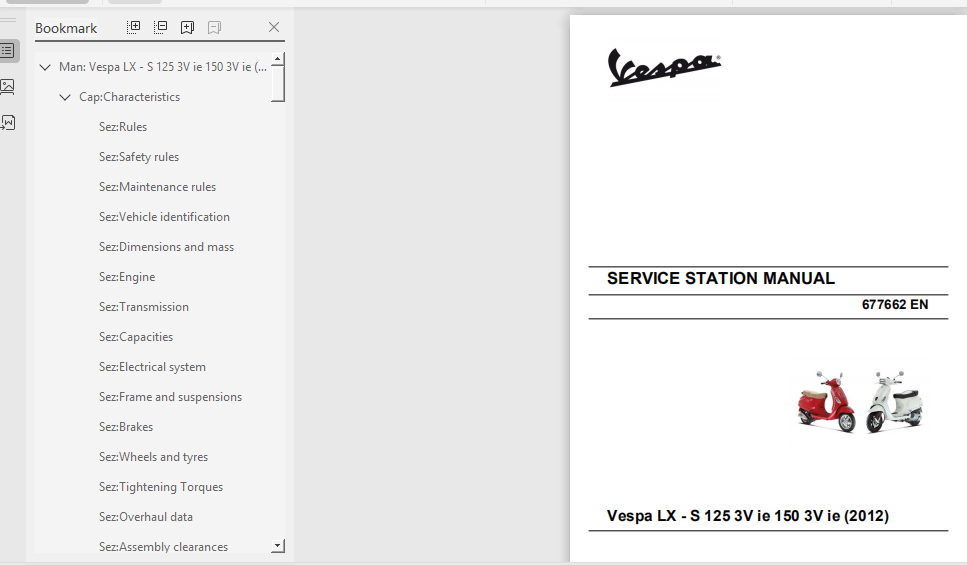
Task: Click the Add Bookmark icon
Action: click(187, 27)
